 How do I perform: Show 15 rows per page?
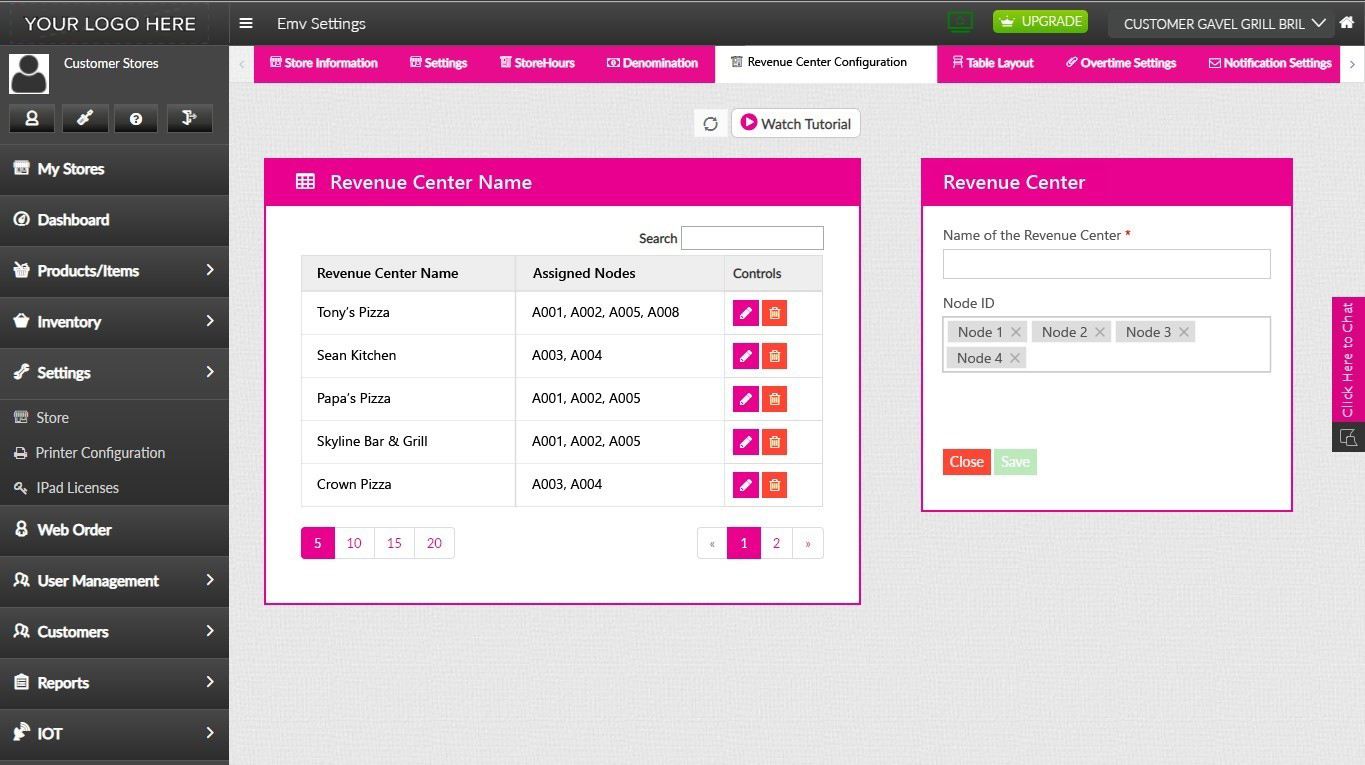point(394,543)
